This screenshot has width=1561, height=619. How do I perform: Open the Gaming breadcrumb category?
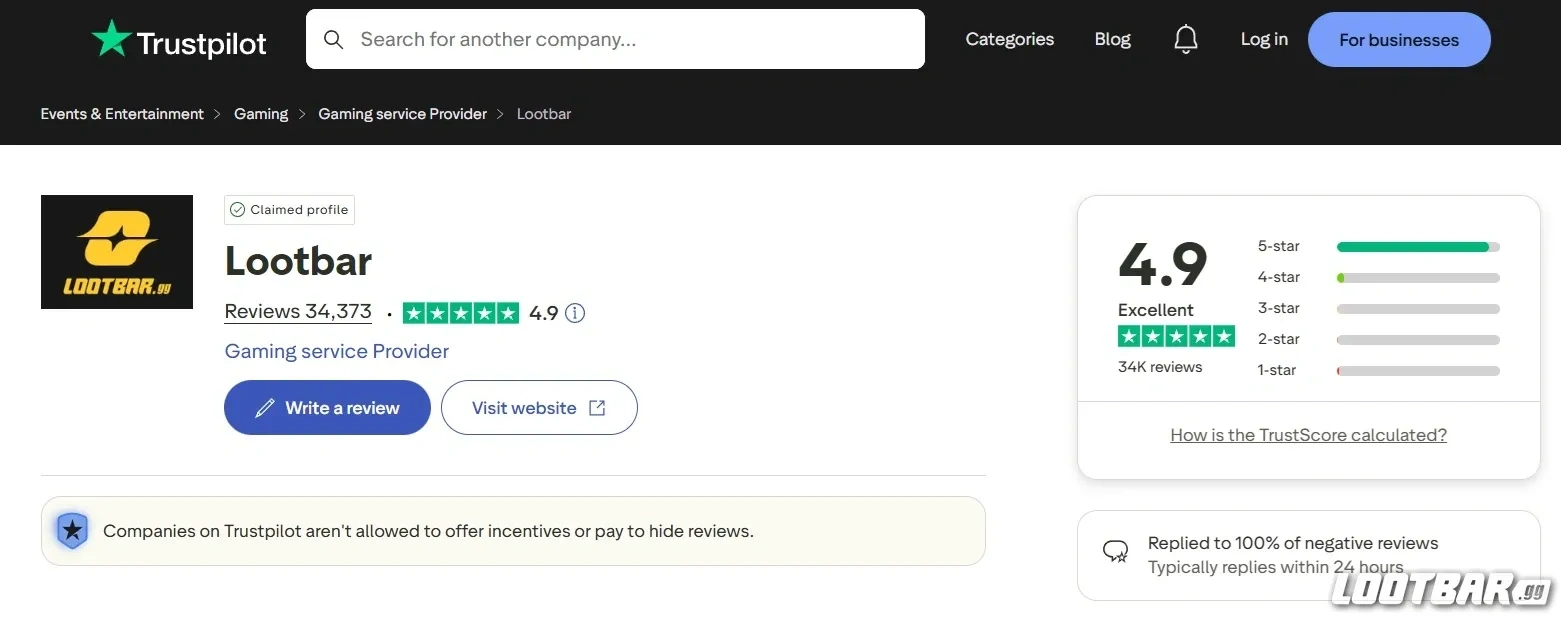[x=260, y=113]
